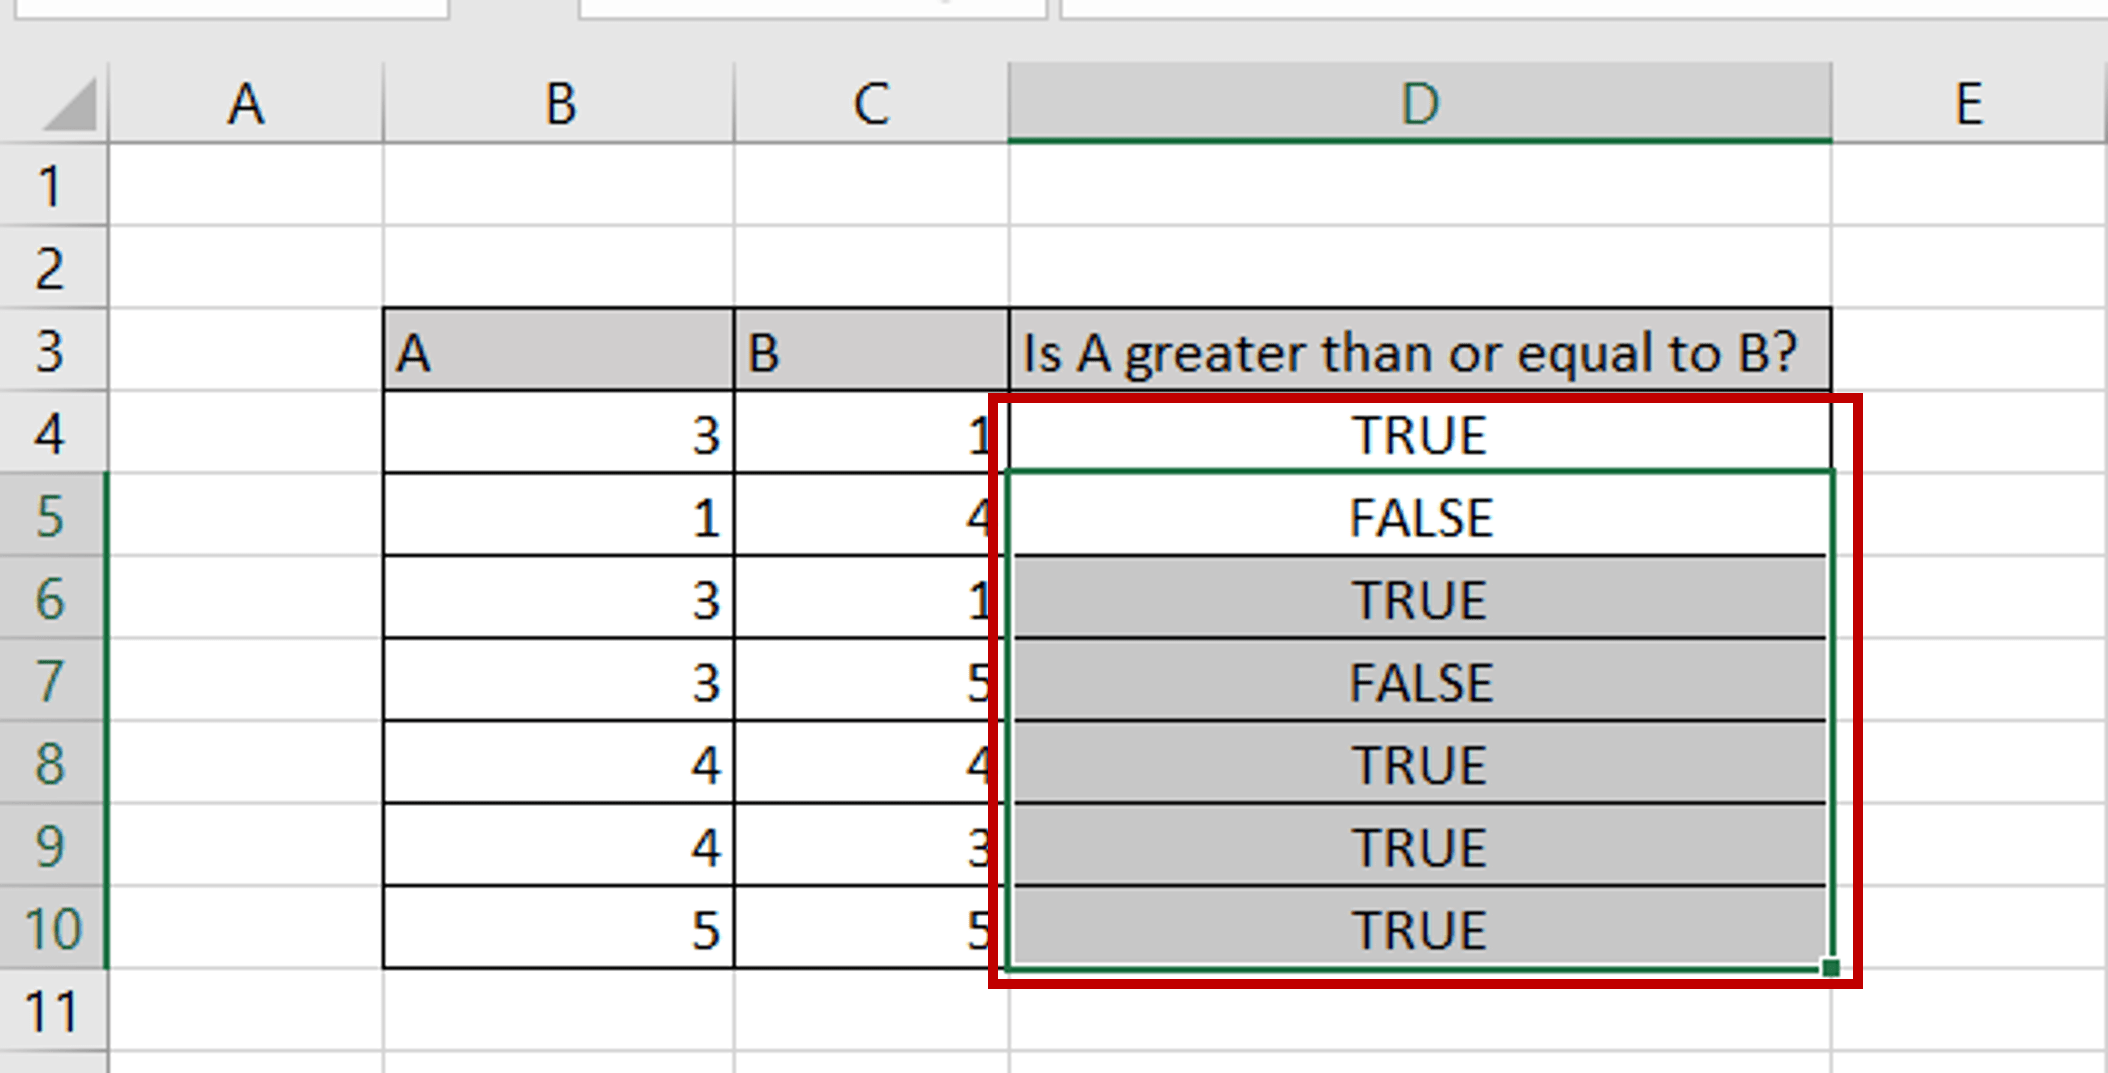2108x1073 pixels.
Task: Select the FALSE cell in row 5
Action: (x=1418, y=517)
